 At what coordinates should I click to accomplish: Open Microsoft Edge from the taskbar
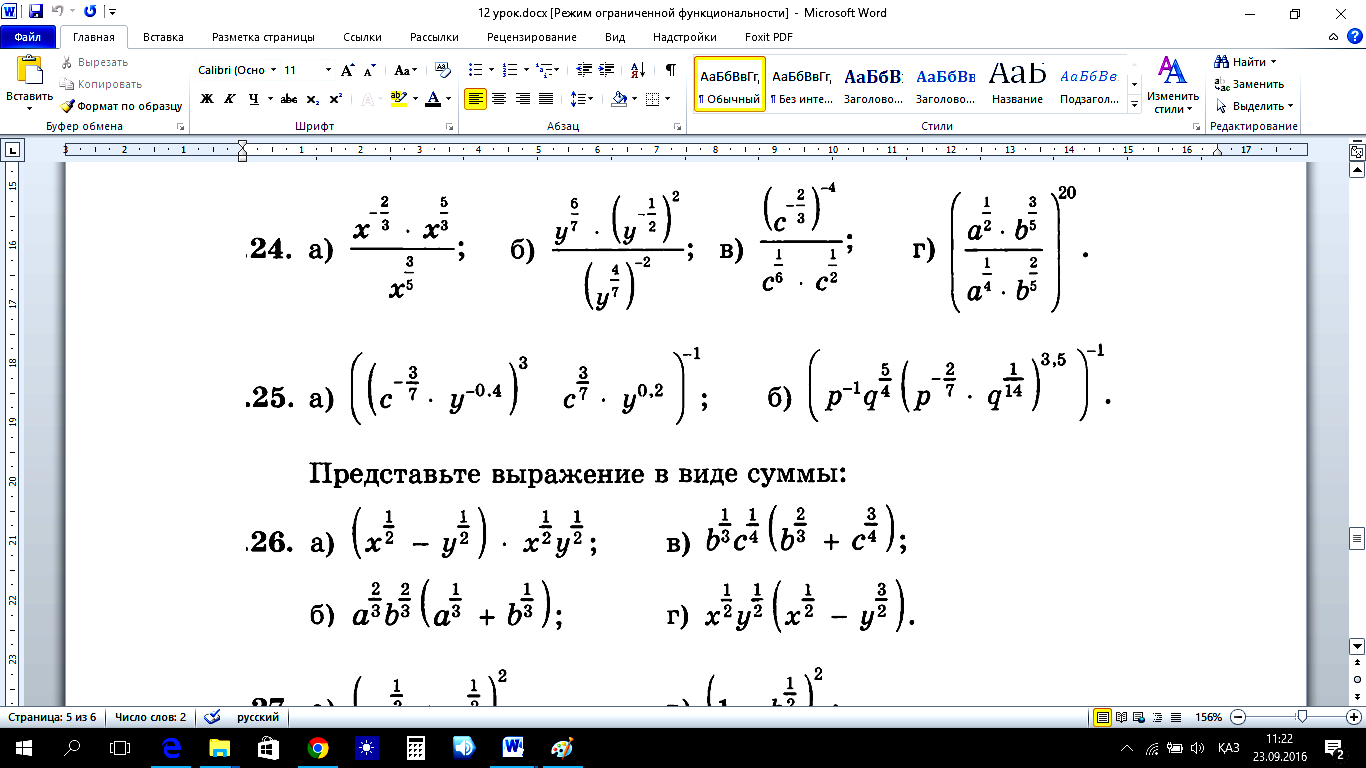pos(170,748)
